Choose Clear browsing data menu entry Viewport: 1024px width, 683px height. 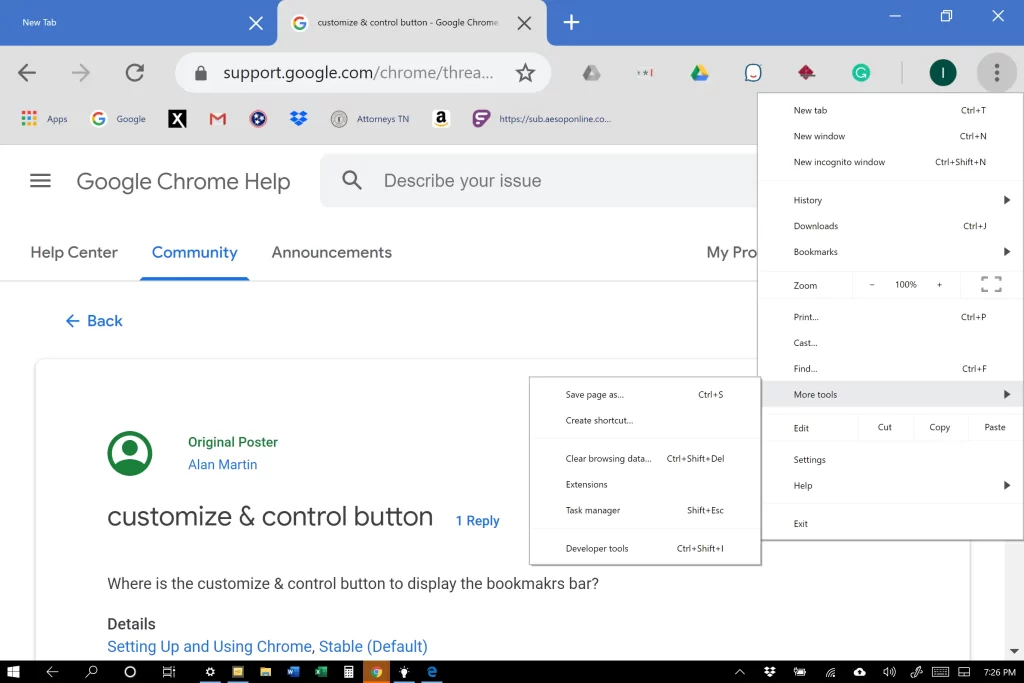(608, 459)
